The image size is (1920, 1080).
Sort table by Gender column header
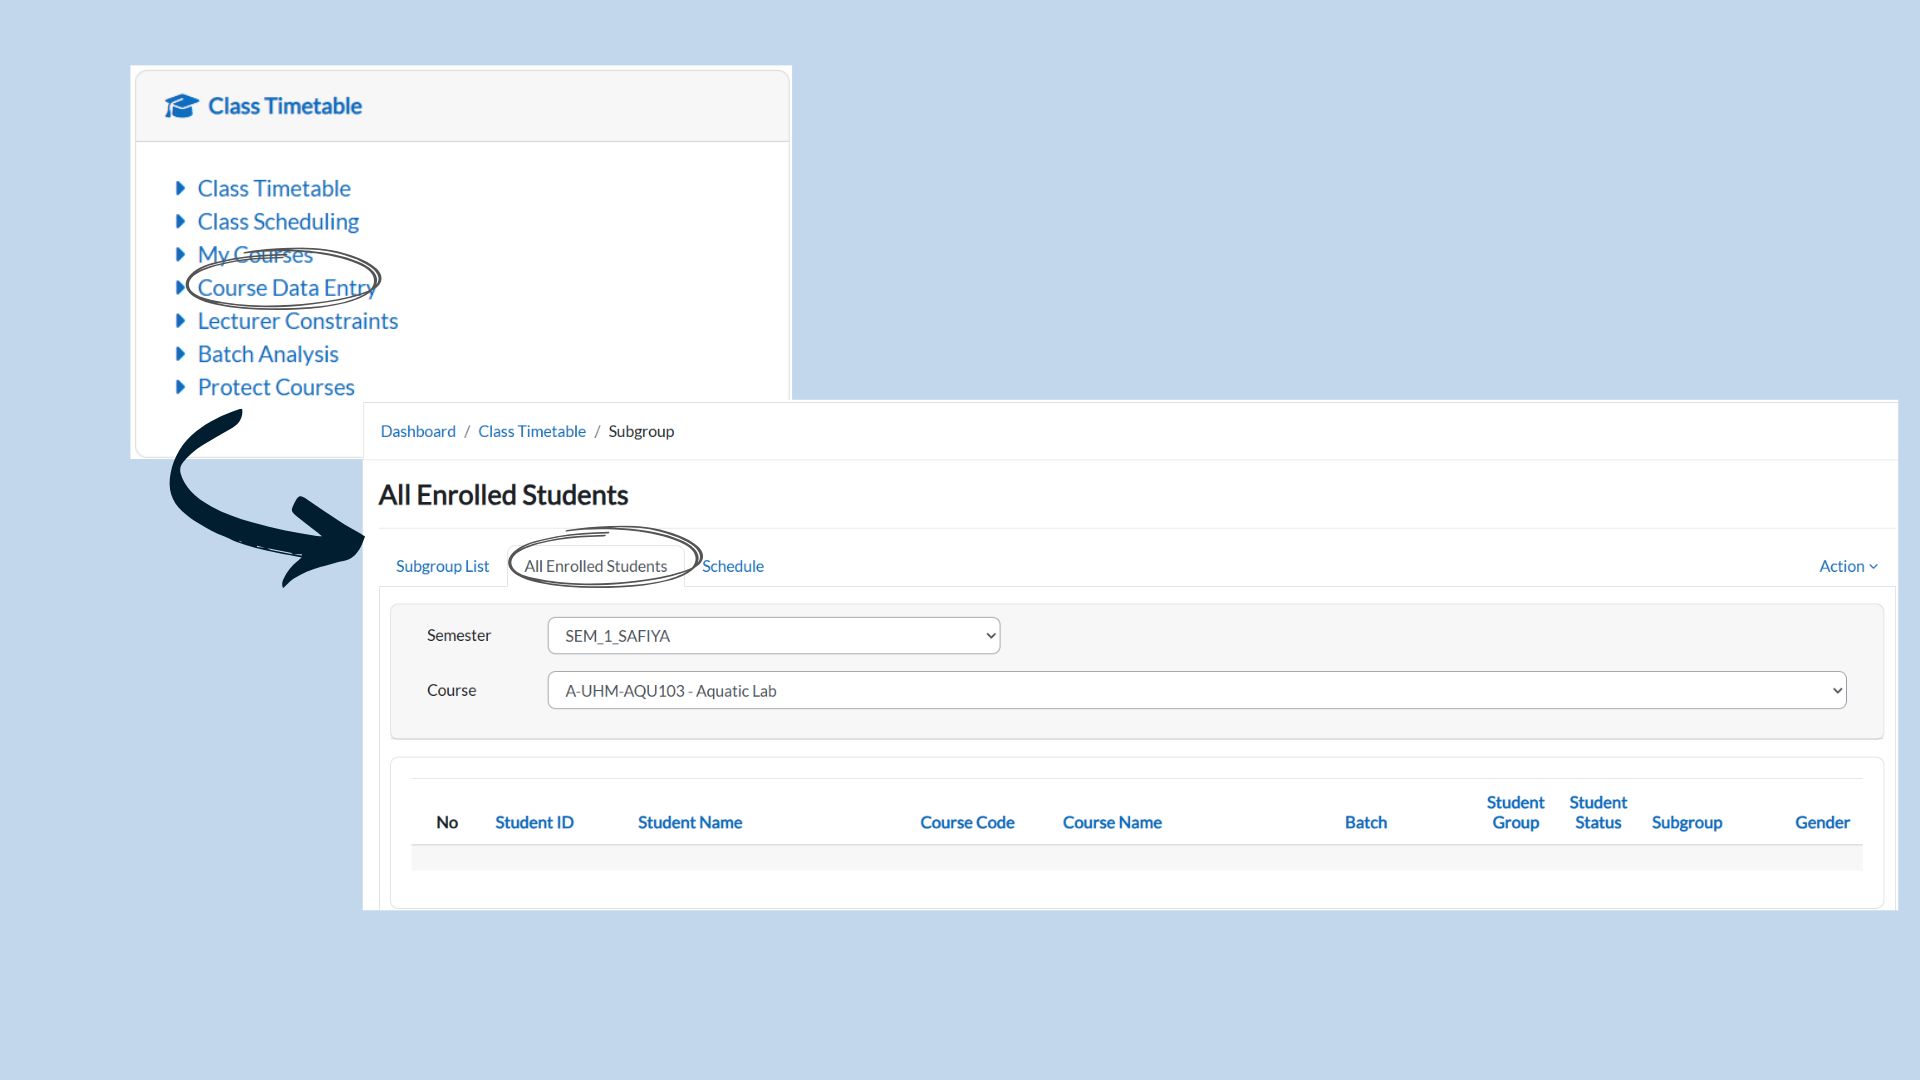[x=1821, y=822]
